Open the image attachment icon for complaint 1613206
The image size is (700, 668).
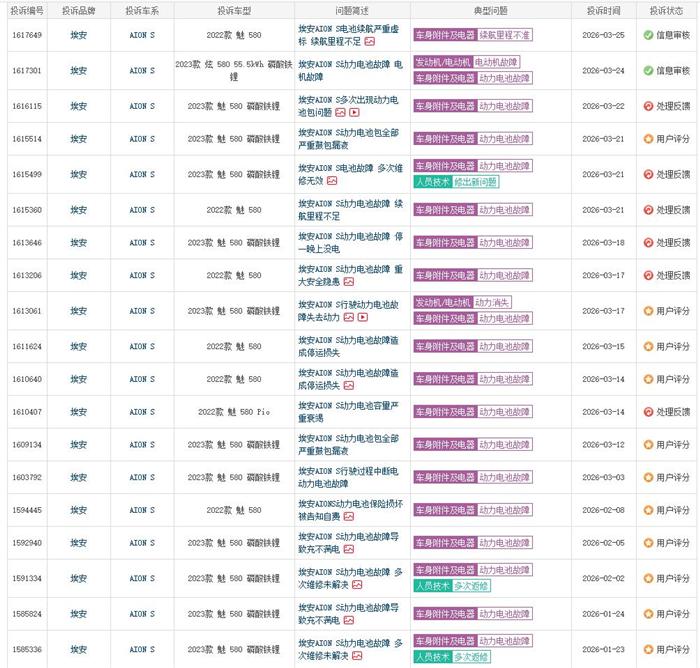tap(351, 283)
